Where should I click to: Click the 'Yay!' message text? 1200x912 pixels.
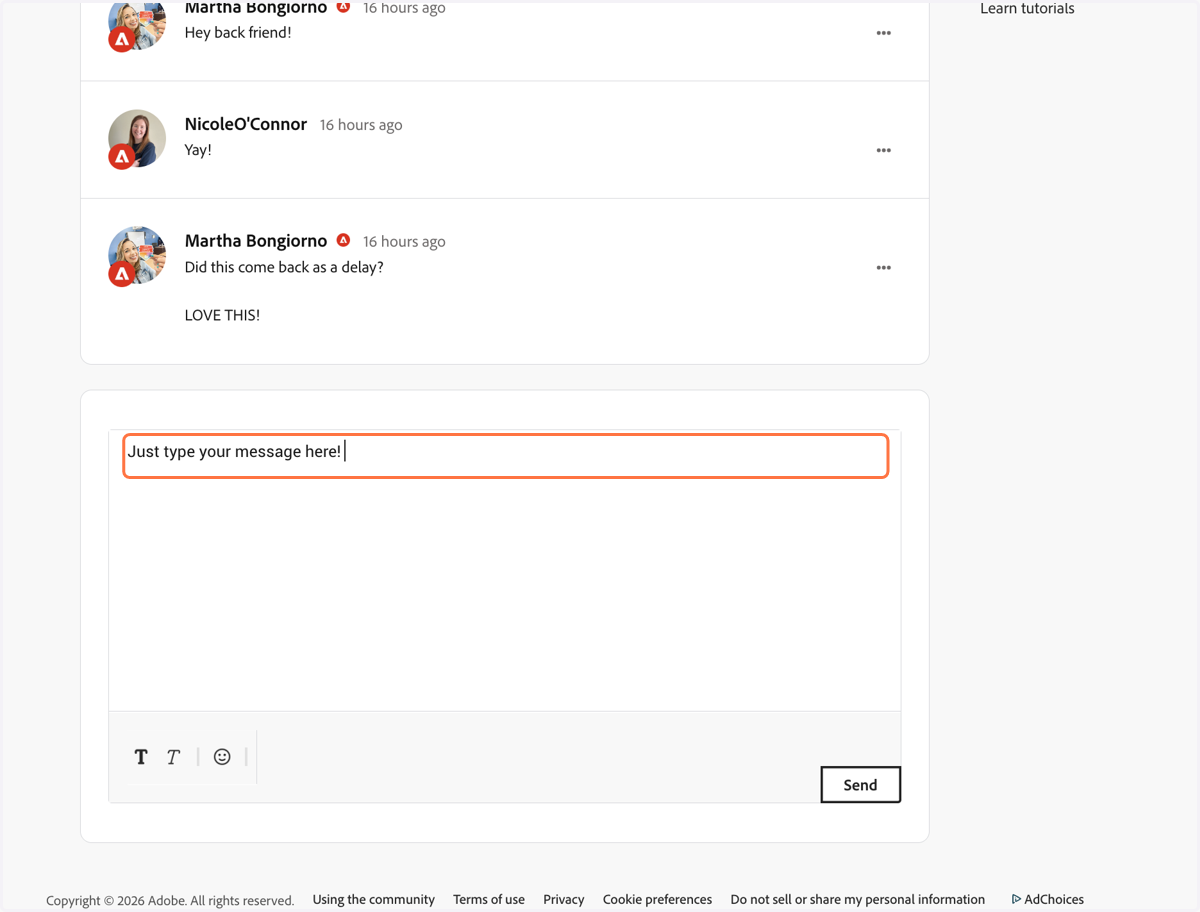click(198, 150)
